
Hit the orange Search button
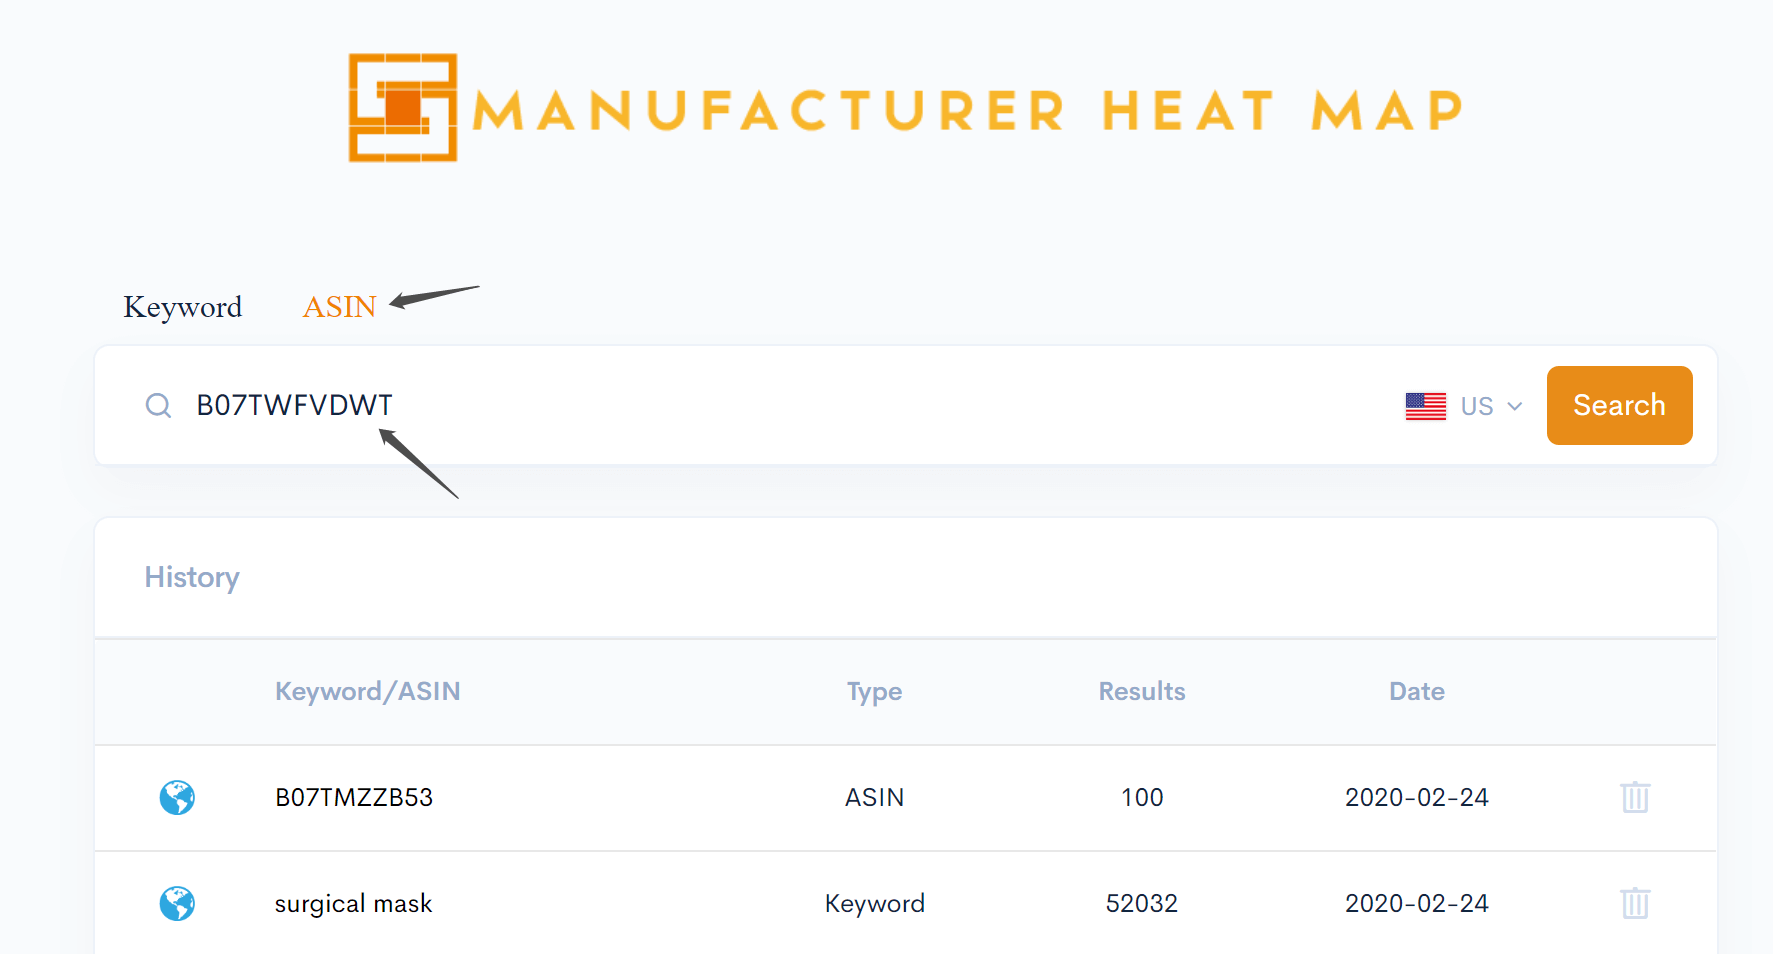1619,405
